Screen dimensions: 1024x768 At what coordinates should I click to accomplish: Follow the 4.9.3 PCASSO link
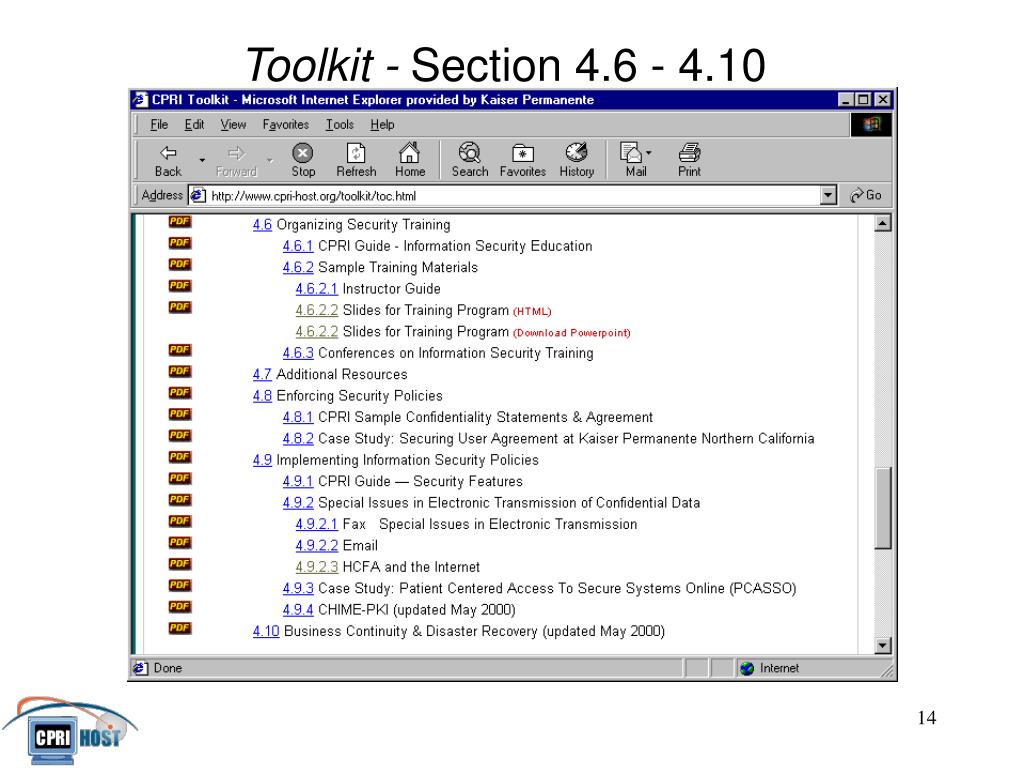click(x=298, y=588)
